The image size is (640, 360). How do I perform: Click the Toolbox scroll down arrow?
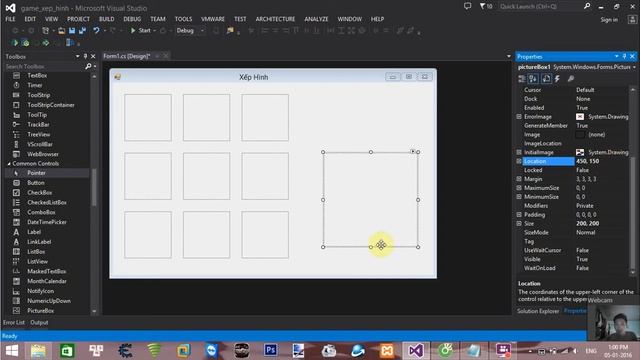[94, 311]
